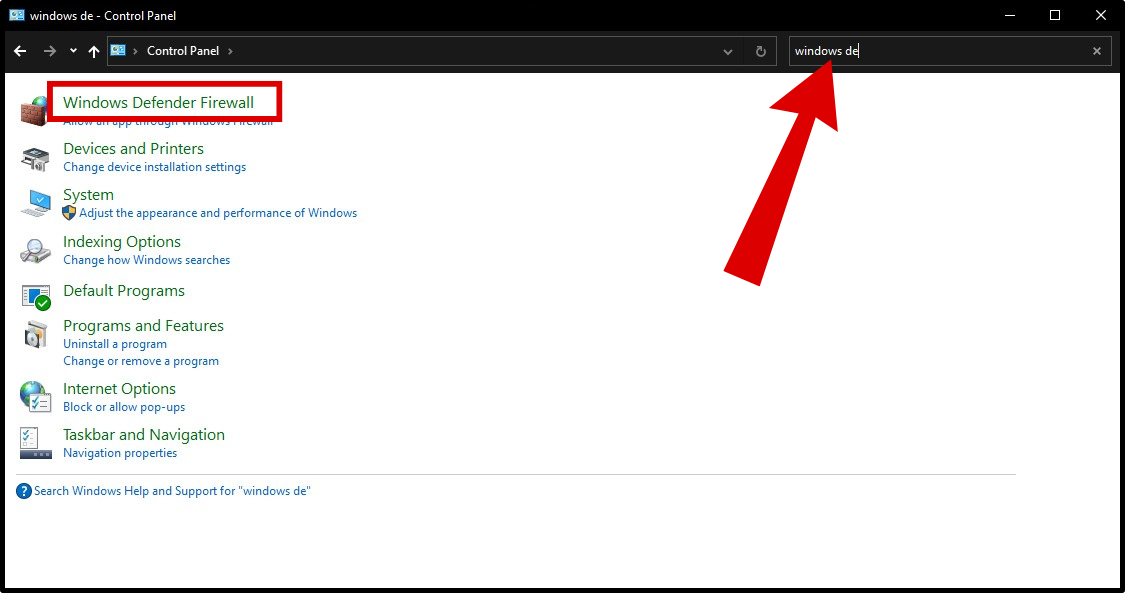Click the System computer icon
Image resolution: width=1125 pixels, height=593 pixels.
pyautogui.click(x=35, y=204)
